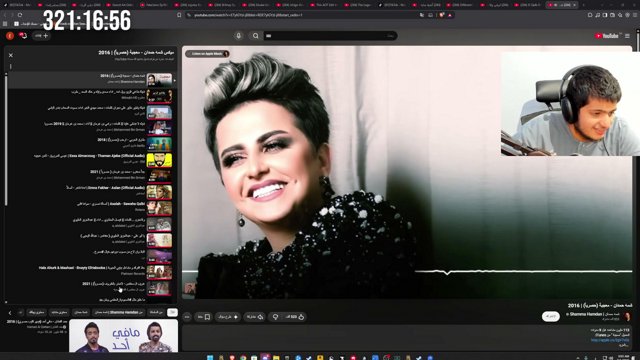Open the browser main menu icon
The width and height of the screenshot is (640, 360).
(635, 15)
